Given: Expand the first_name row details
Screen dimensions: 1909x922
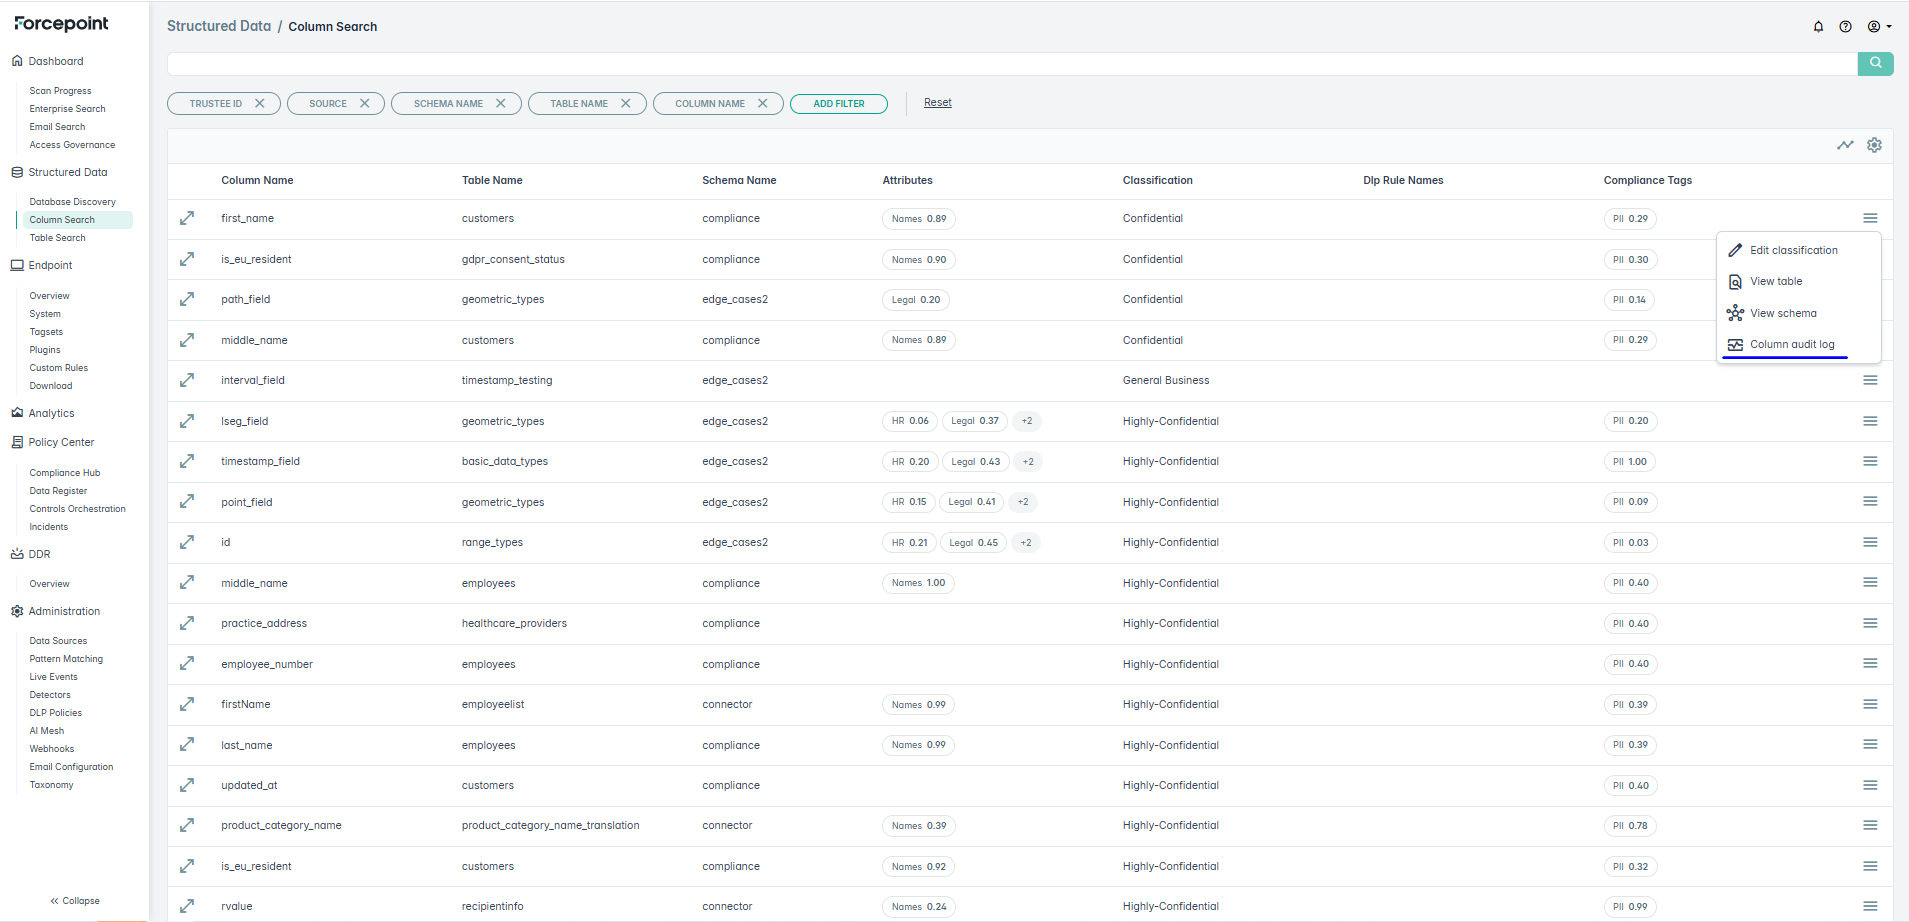Looking at the screenshot, I should pyautogui.click(x=187, y=218).
